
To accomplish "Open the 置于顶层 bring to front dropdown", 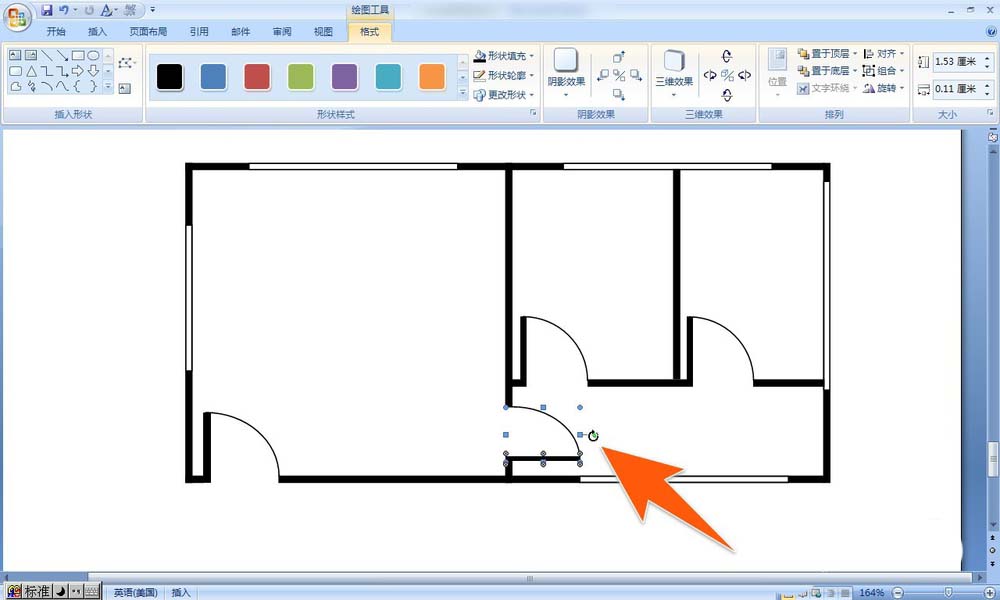I will (827, 54).
